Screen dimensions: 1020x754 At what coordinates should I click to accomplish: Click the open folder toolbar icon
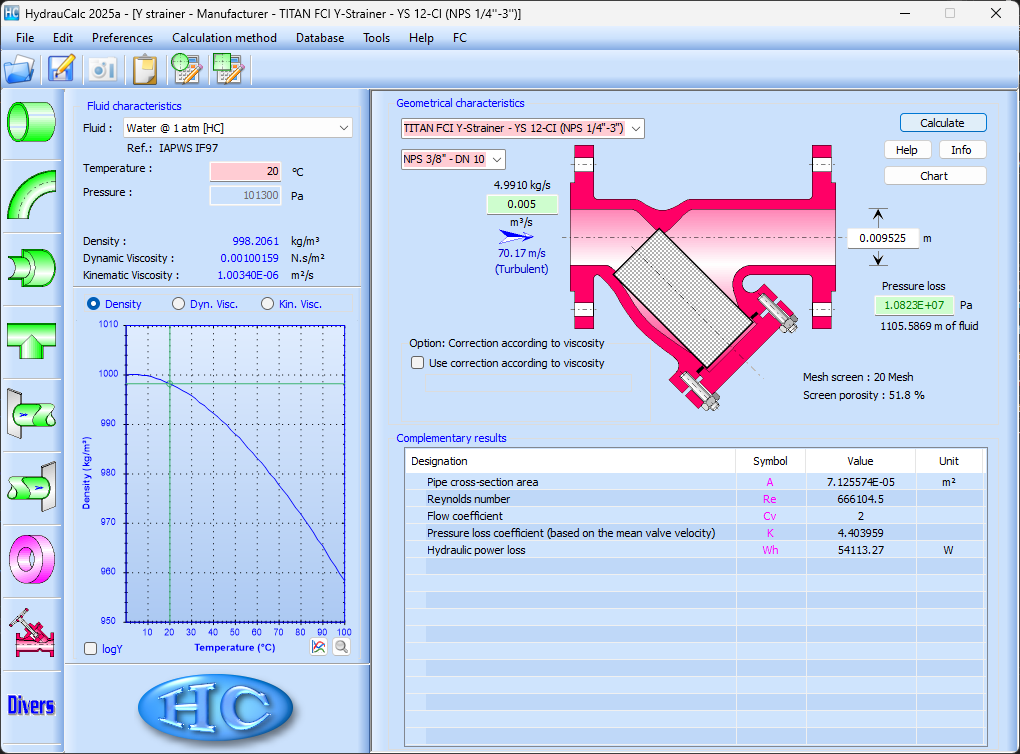pos(19,69)
